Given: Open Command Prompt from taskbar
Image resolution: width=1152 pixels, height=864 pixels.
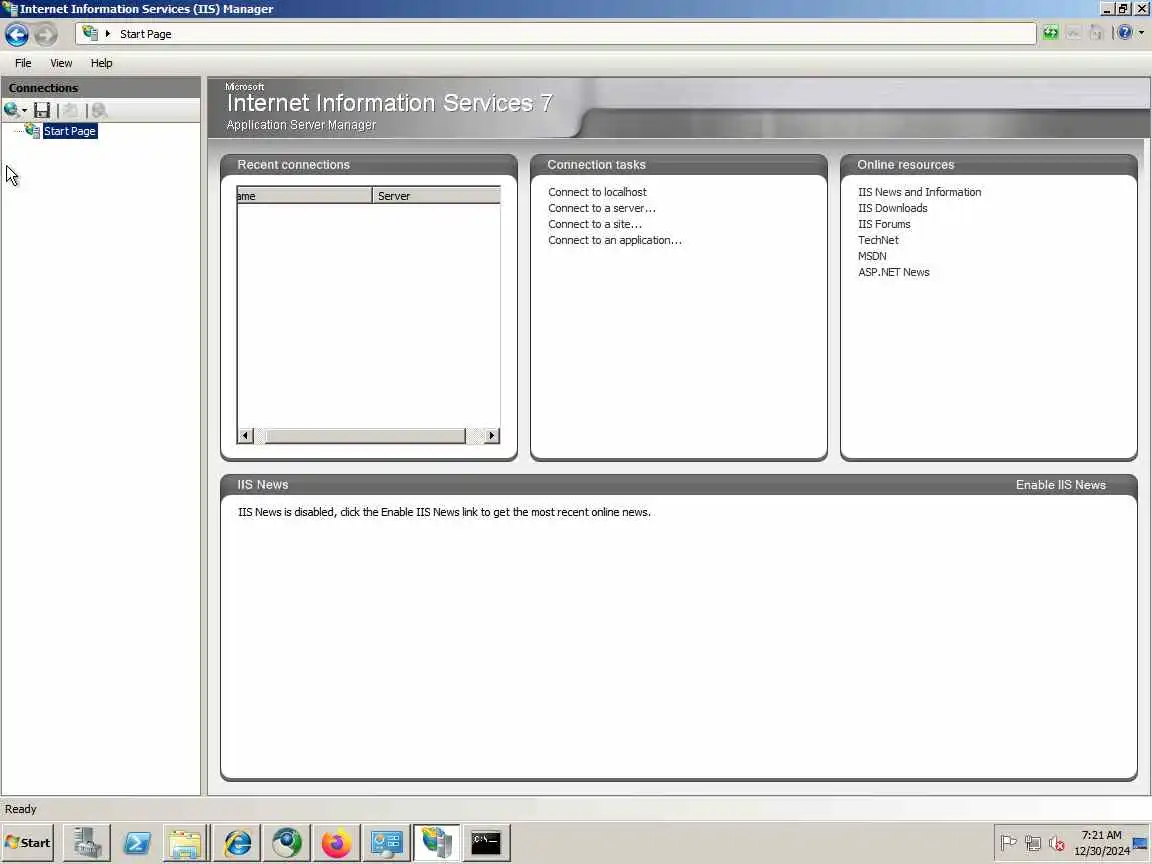Looking at the screenshot, I should (x=486, y=842).
